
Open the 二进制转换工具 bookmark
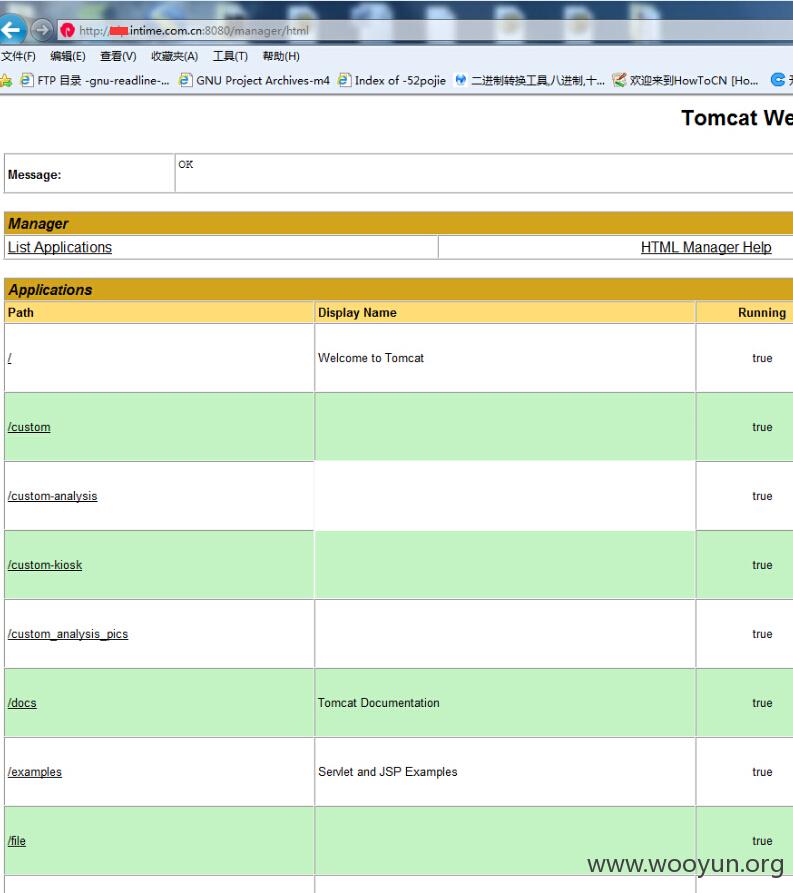[530, 80]
